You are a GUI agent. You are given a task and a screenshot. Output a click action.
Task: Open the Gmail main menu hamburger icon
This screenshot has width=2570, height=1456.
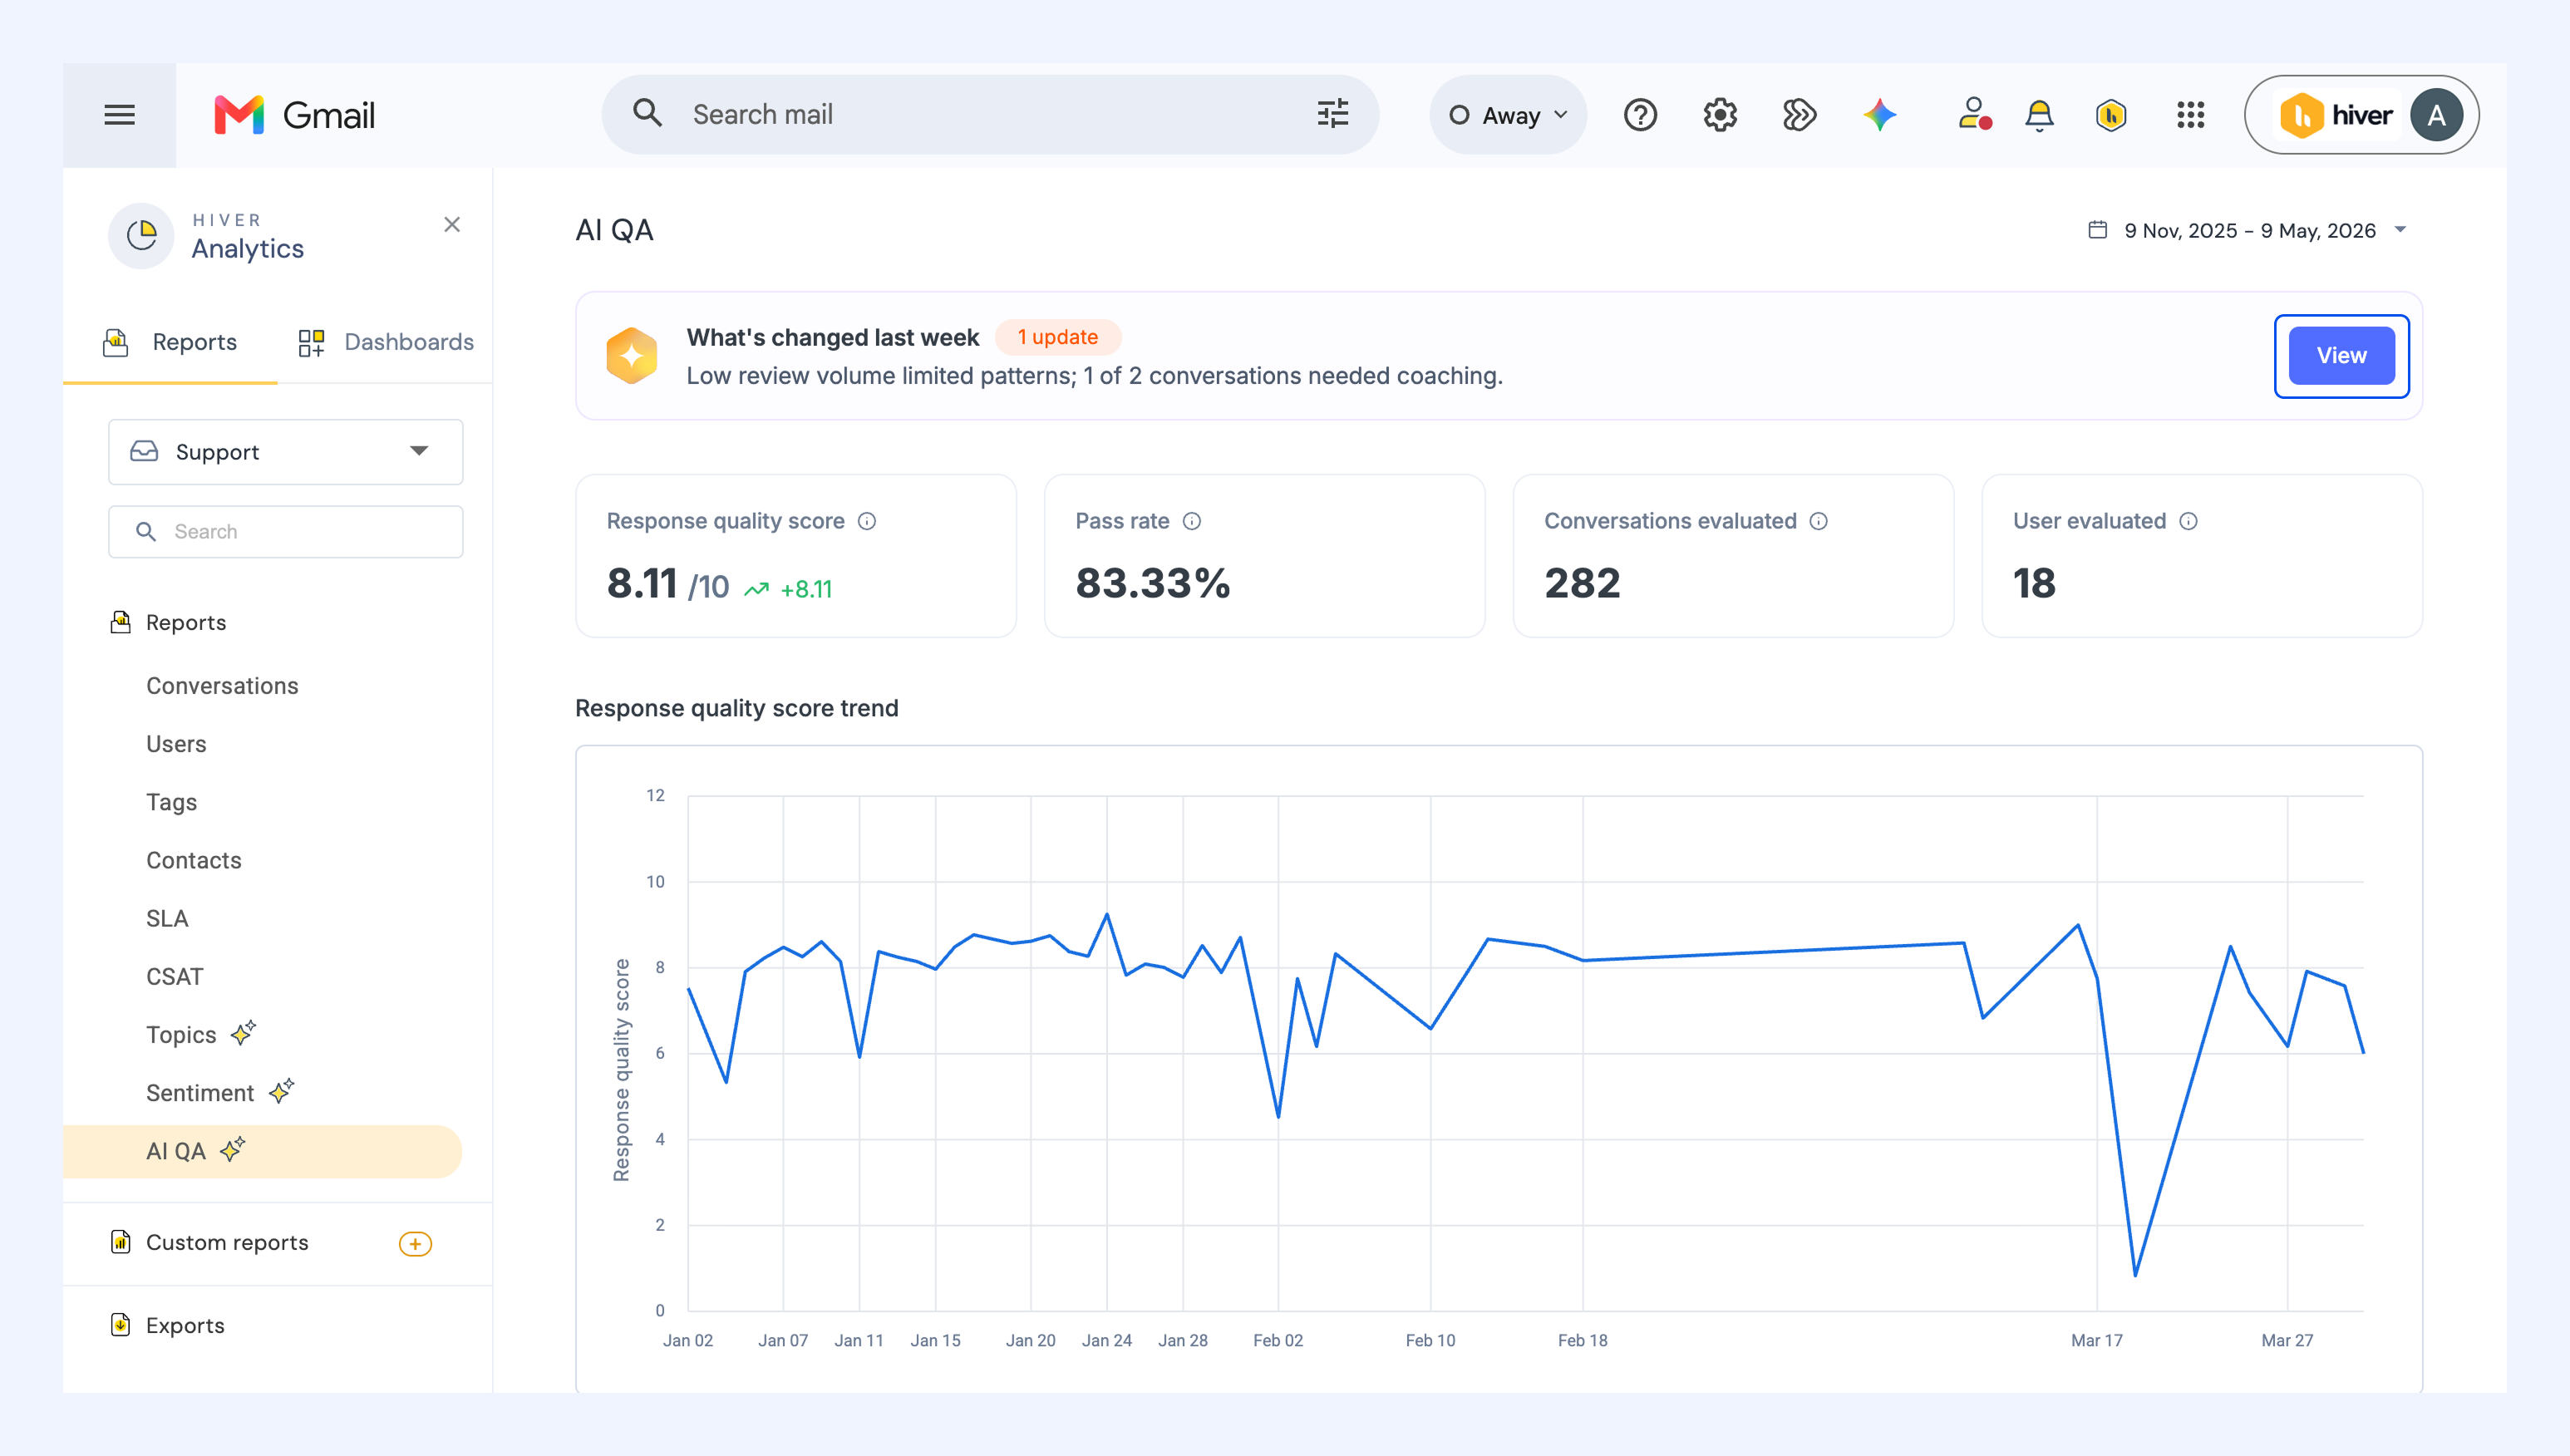119,115
